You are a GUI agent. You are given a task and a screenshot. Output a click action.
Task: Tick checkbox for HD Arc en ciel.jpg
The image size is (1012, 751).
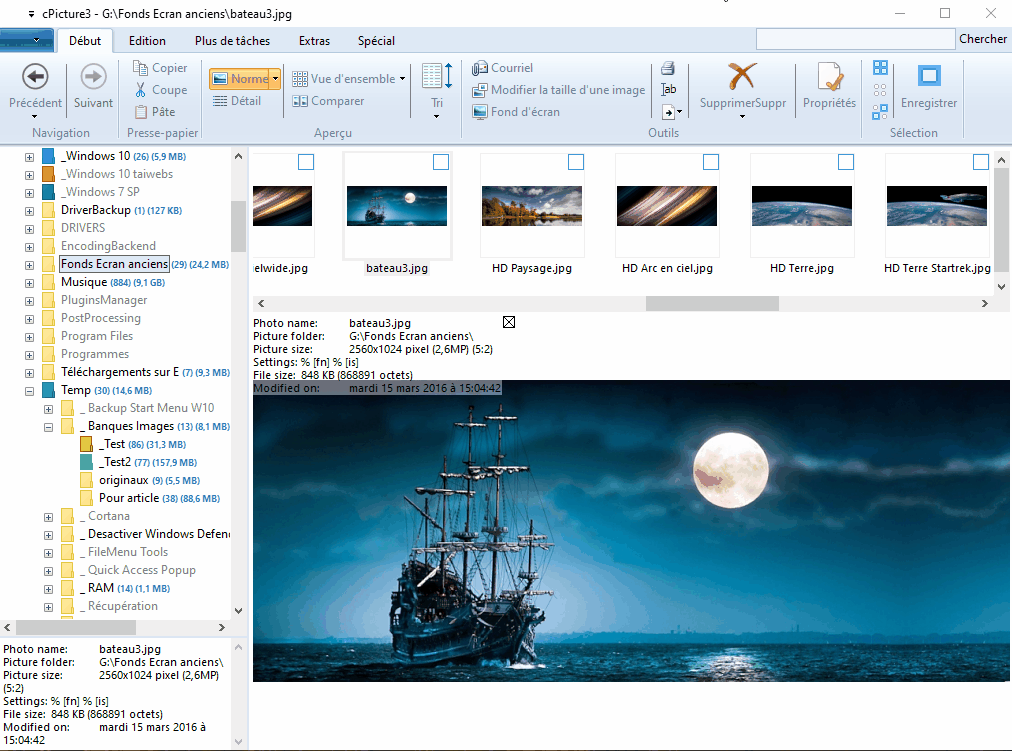(x=711, y=162)
